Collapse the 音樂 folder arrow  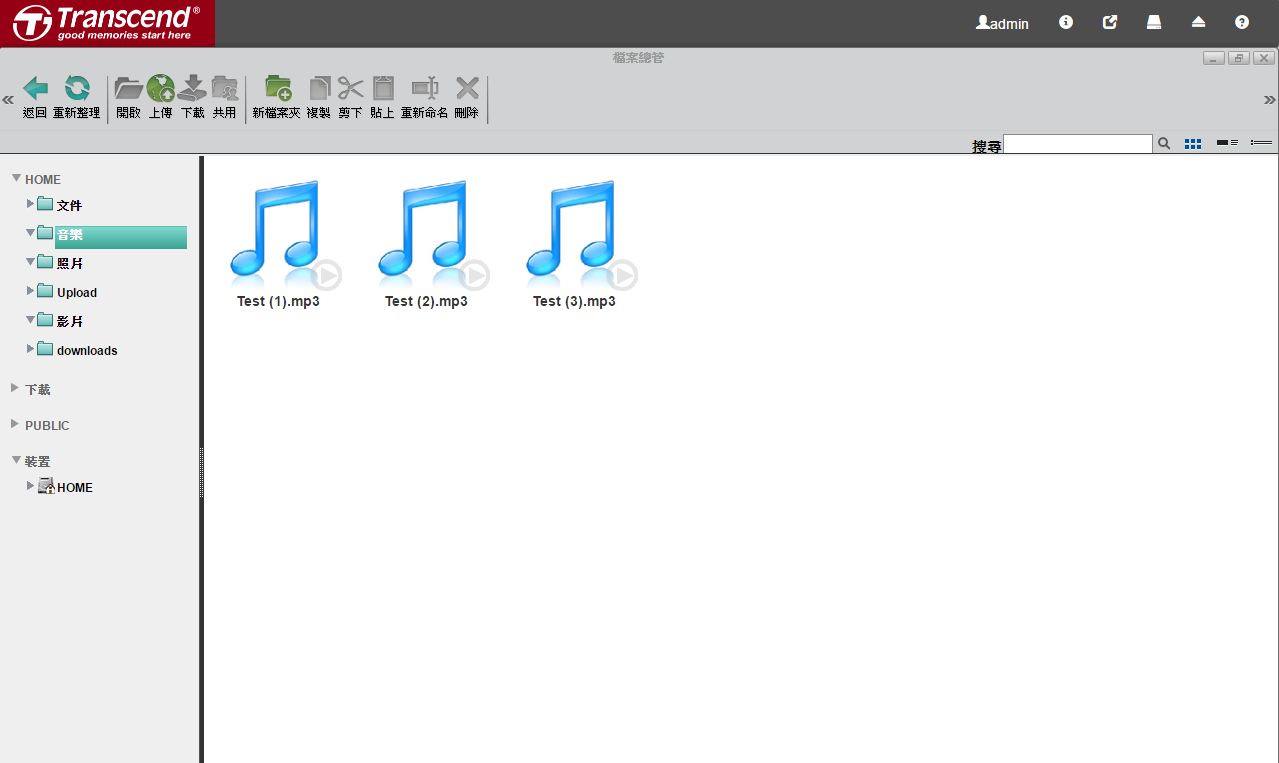coord(31,232)
